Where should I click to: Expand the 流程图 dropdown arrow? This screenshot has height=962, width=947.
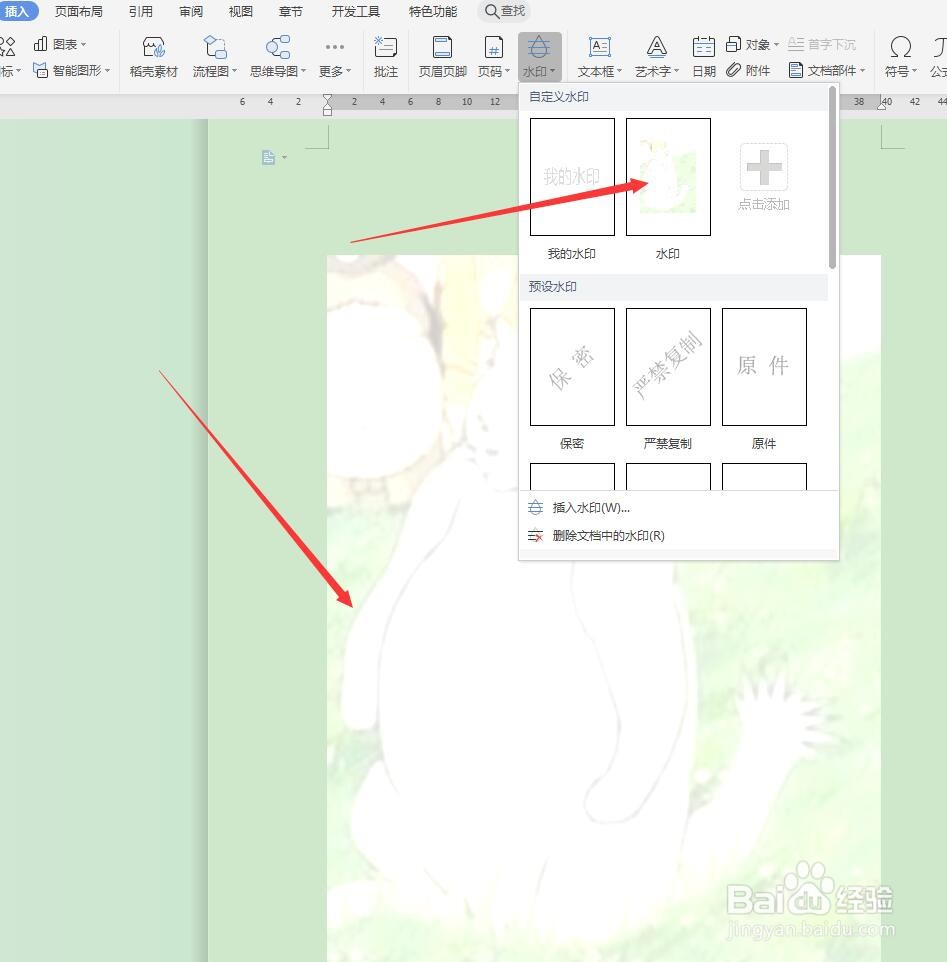tap(234, 71)
